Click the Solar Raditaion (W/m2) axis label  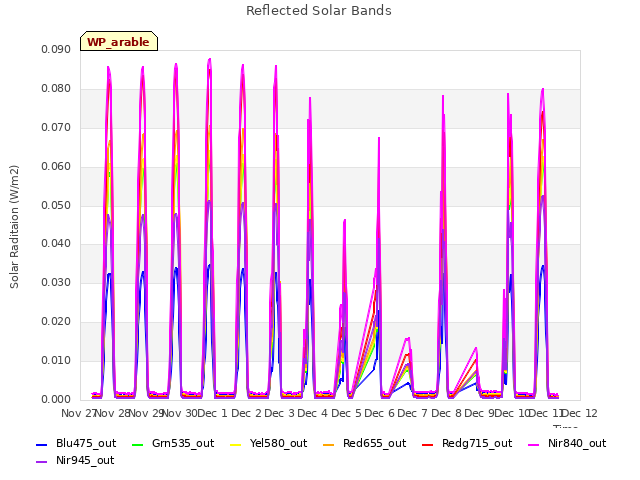tap(14, 227)
